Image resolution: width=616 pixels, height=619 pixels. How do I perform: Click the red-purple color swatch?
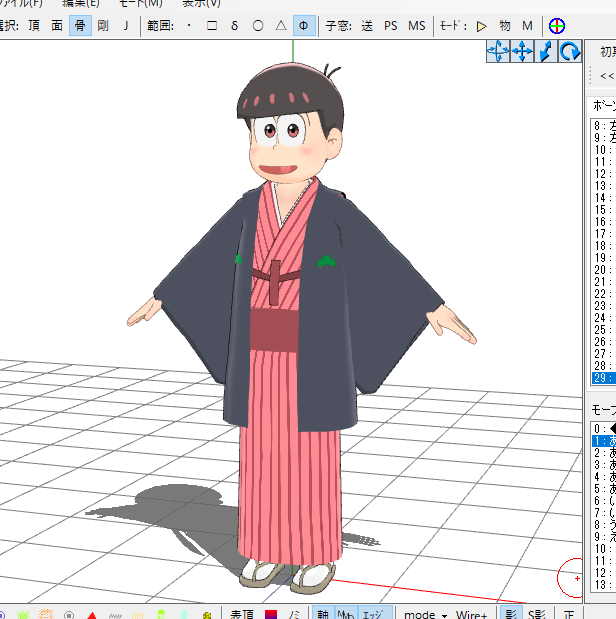[271, 614]
